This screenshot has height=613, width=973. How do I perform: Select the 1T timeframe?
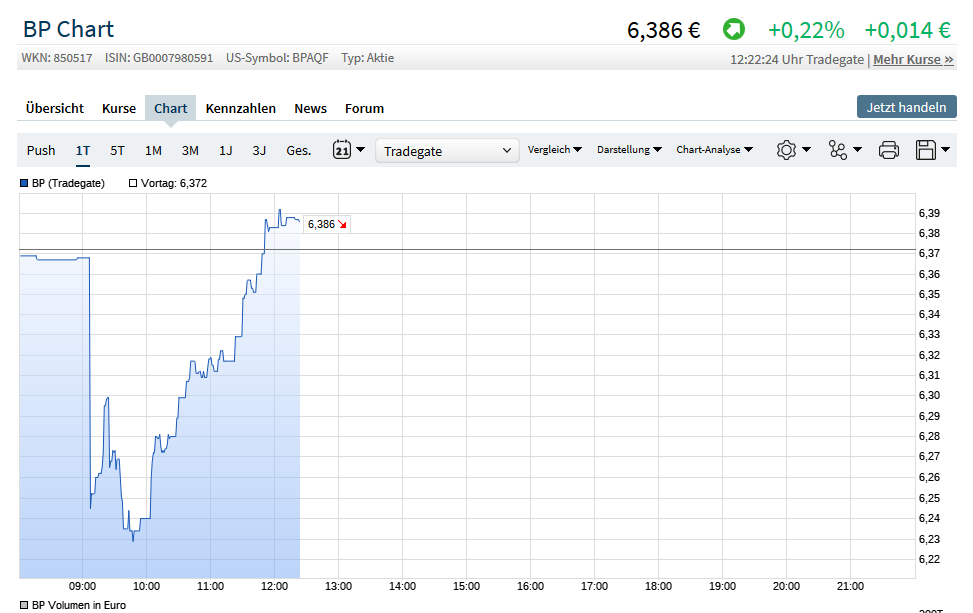pos(83,151)
